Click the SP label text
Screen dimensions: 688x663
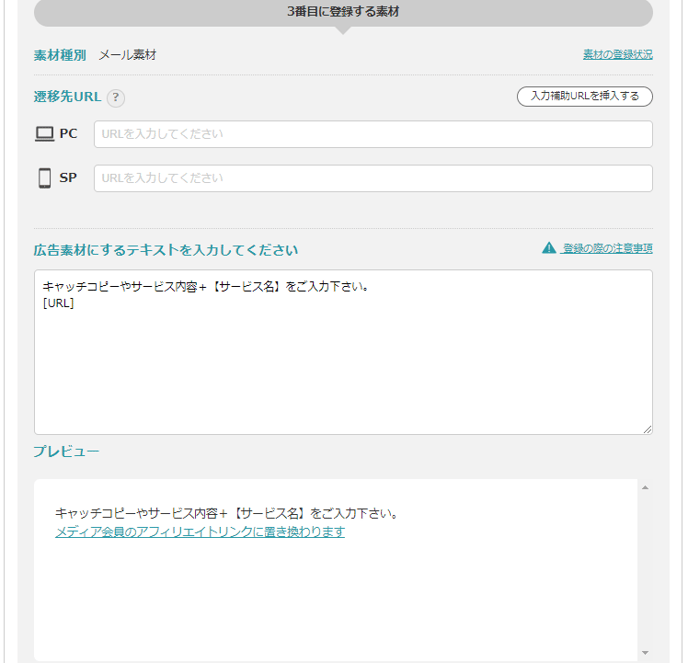[68, 178]
